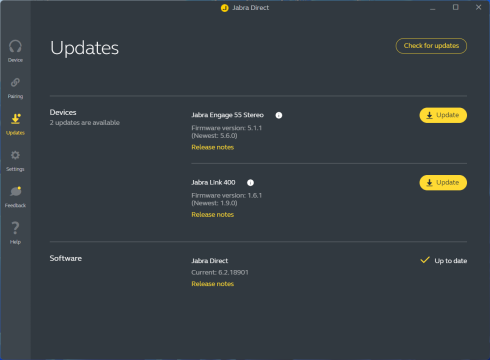Viewport: 490px width, 360px height.
Task: Click the '(Newest: 1.9.0)' text
Action: [x=214, y=203]
